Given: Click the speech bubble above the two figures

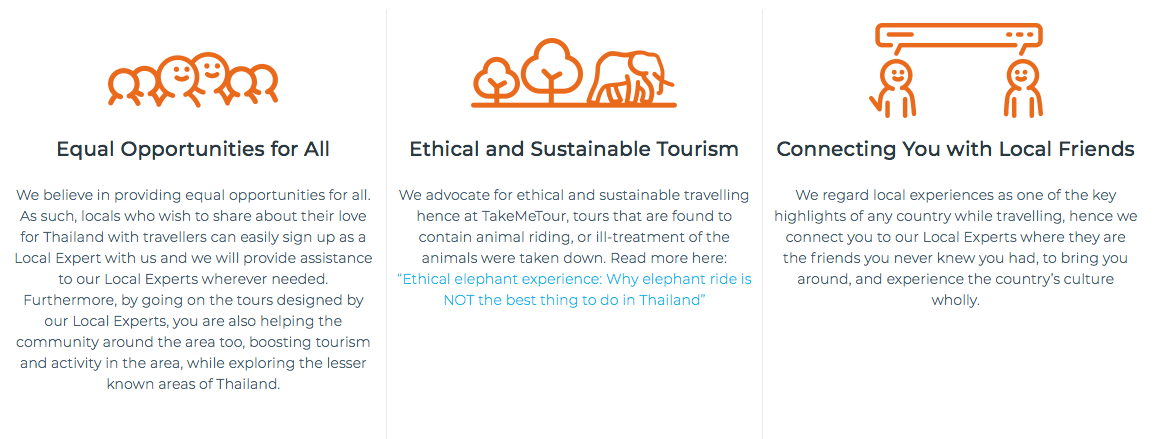Looking at the screenshot, I should pos(958,37).
